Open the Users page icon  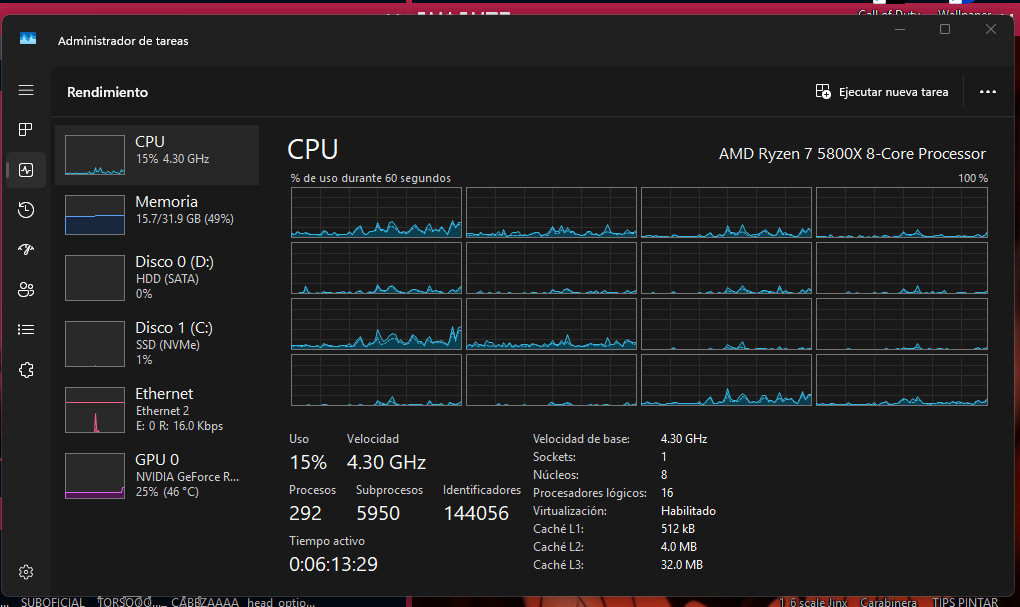[26, 290]
